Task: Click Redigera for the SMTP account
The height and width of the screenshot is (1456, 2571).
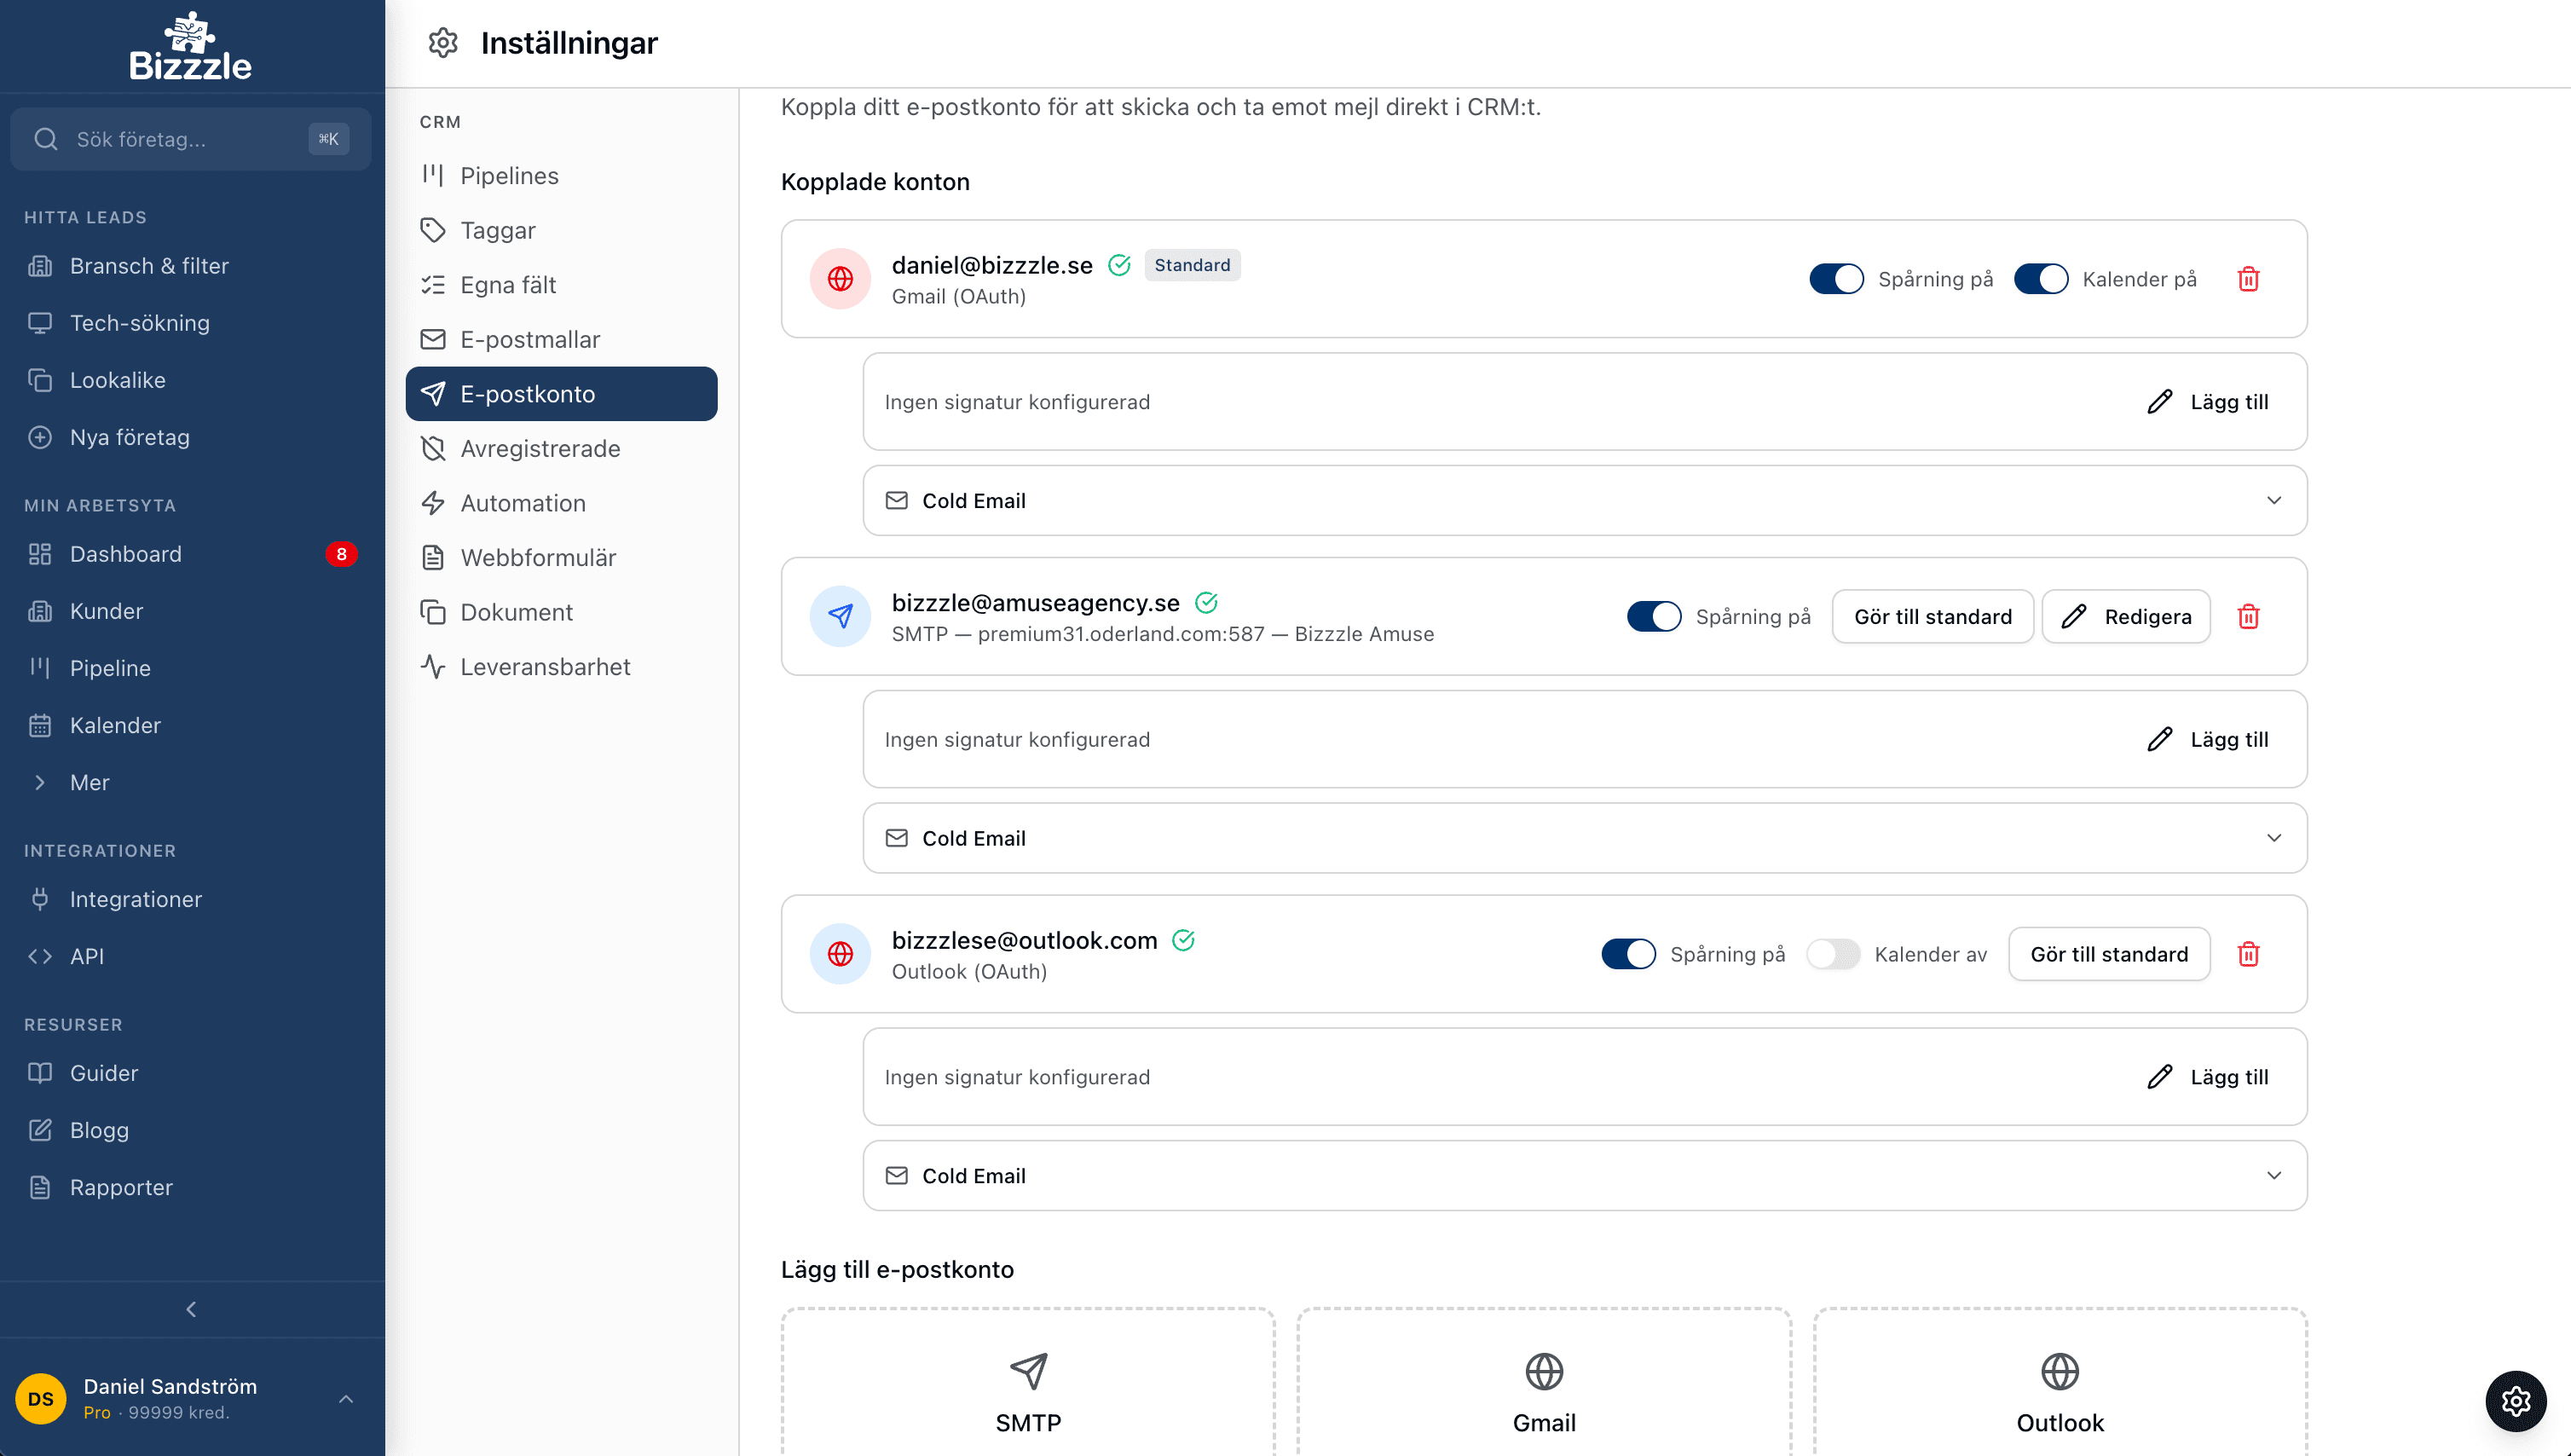Action: click(2126, 616)
